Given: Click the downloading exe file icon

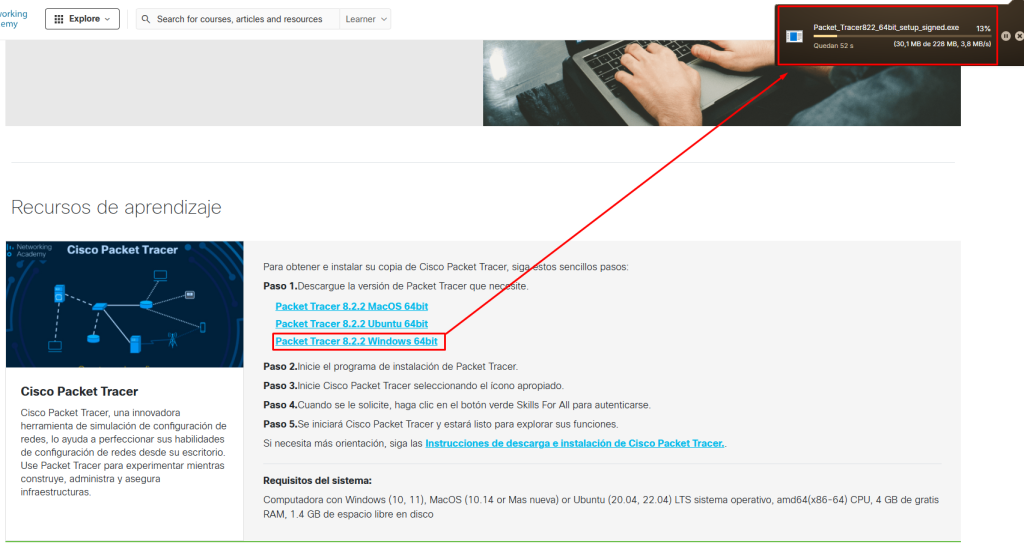Looking at the screenshot, I should [795, 37].
